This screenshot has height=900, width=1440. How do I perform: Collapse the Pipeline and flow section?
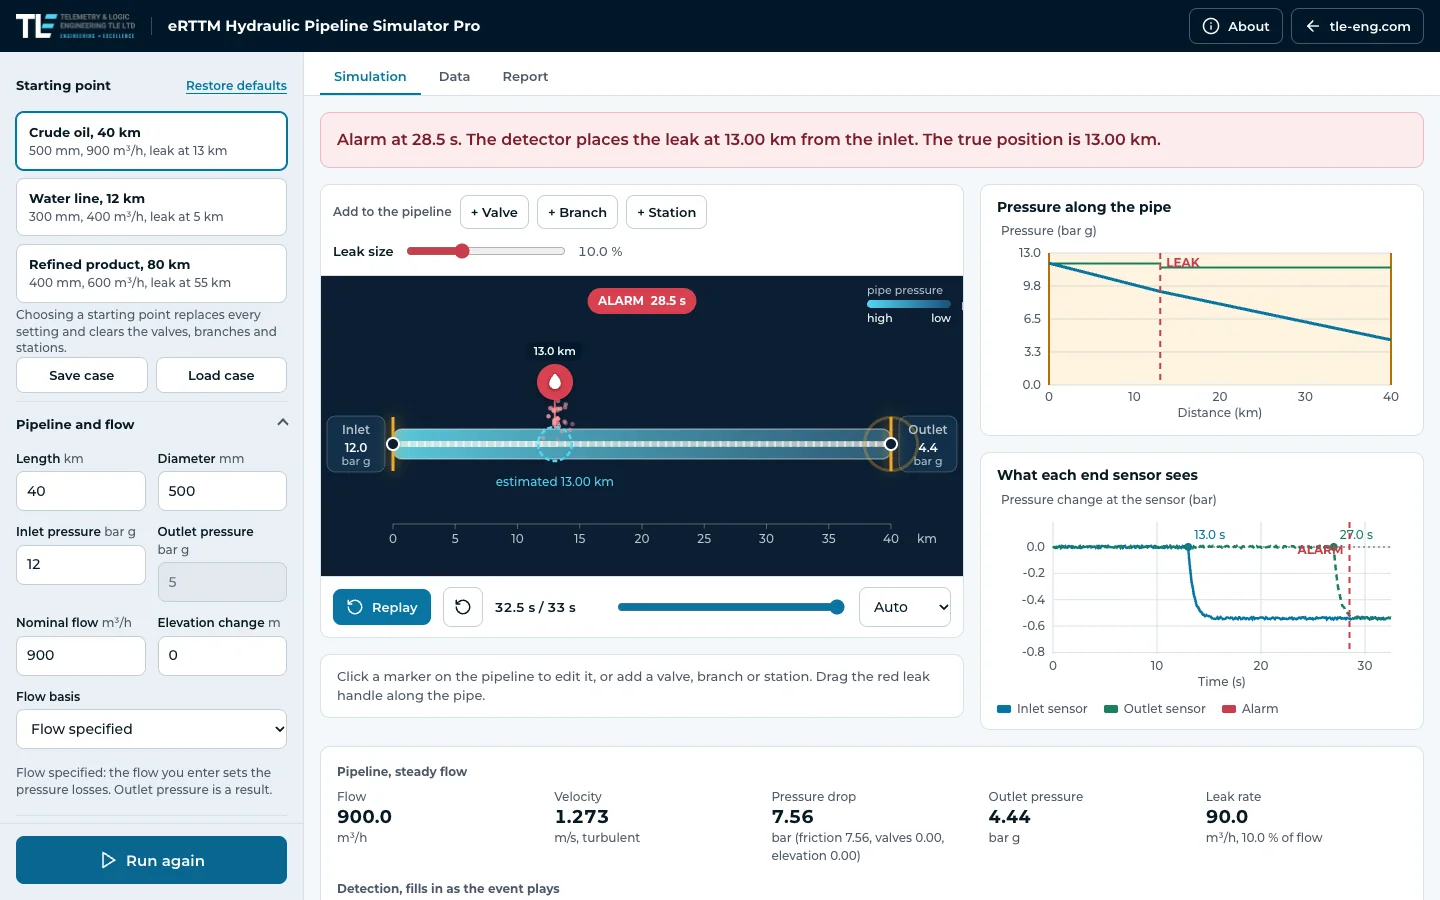[283, 423]
